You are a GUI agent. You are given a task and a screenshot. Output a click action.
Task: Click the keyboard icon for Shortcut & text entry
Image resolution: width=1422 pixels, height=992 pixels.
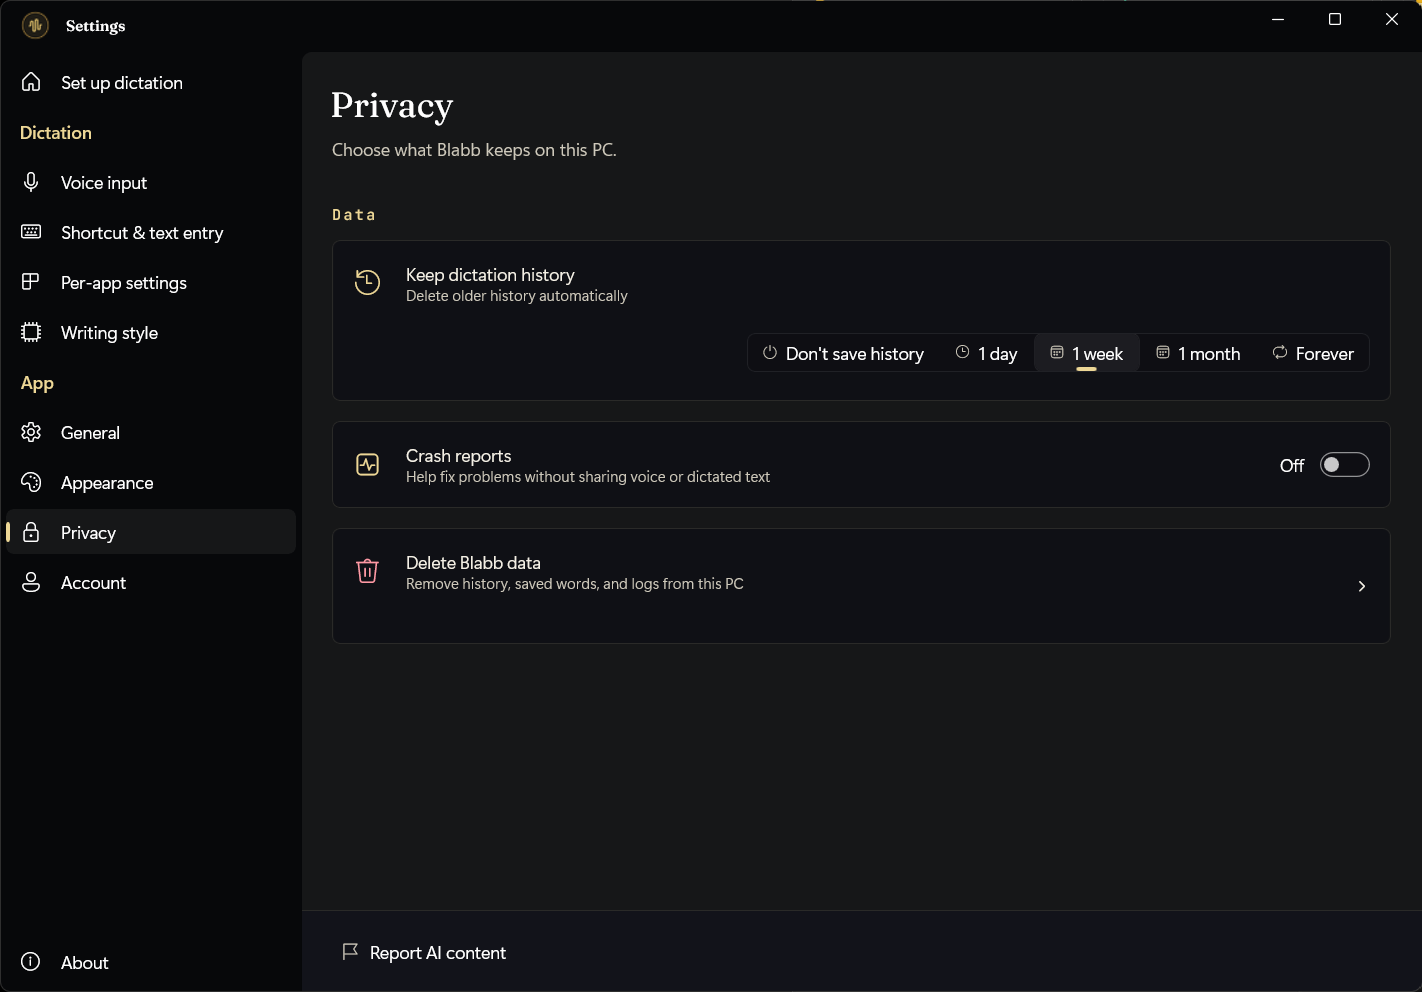pyautogui.click(x=31, y=232)
